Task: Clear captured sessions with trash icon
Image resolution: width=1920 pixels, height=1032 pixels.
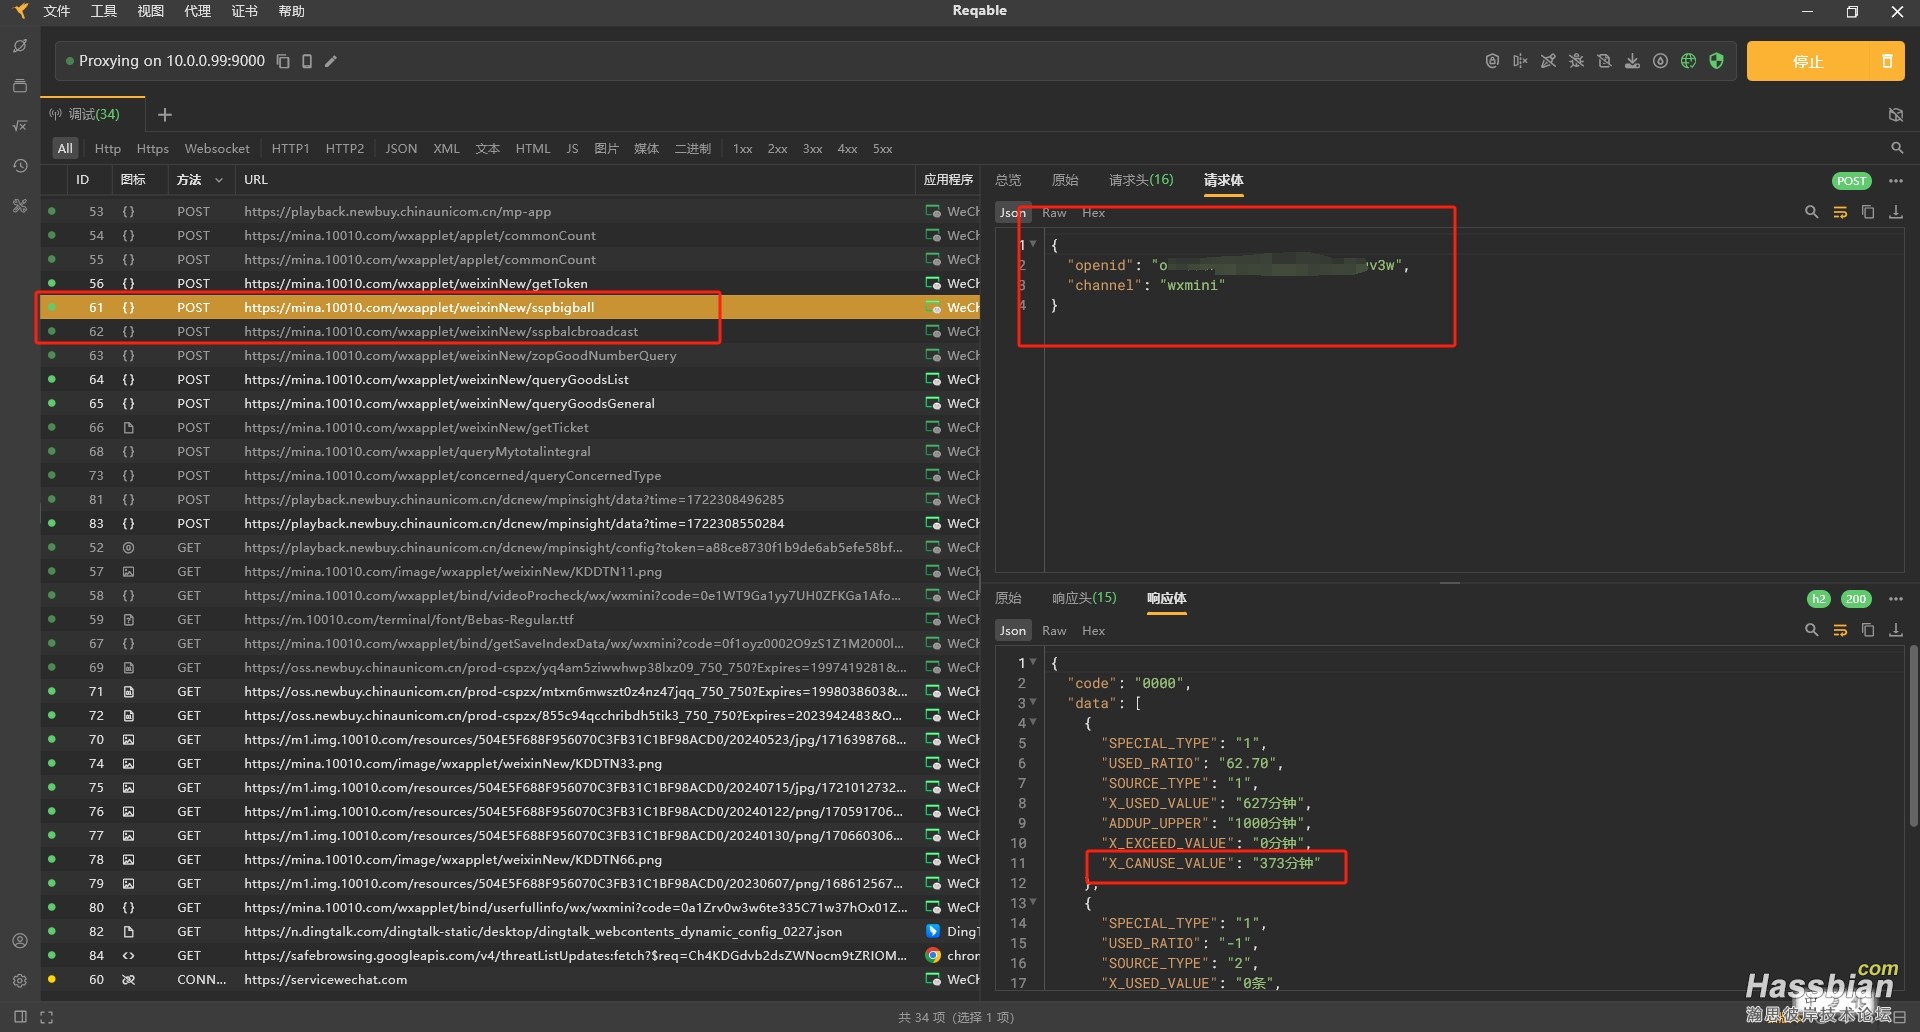Action: [1887, 61]
